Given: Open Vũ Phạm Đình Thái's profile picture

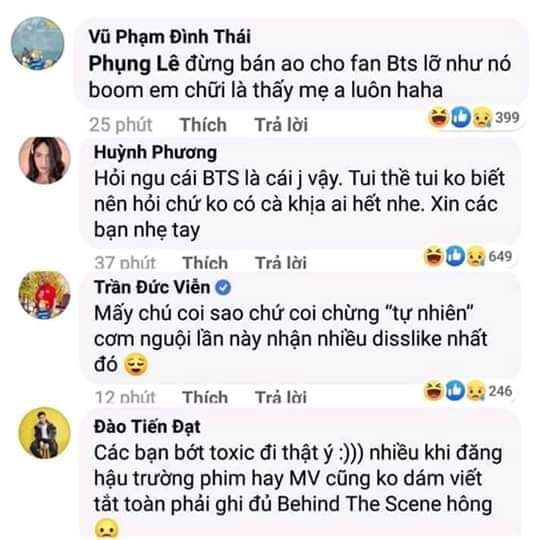Looking at the screenshot, I should tap(37, 43).
